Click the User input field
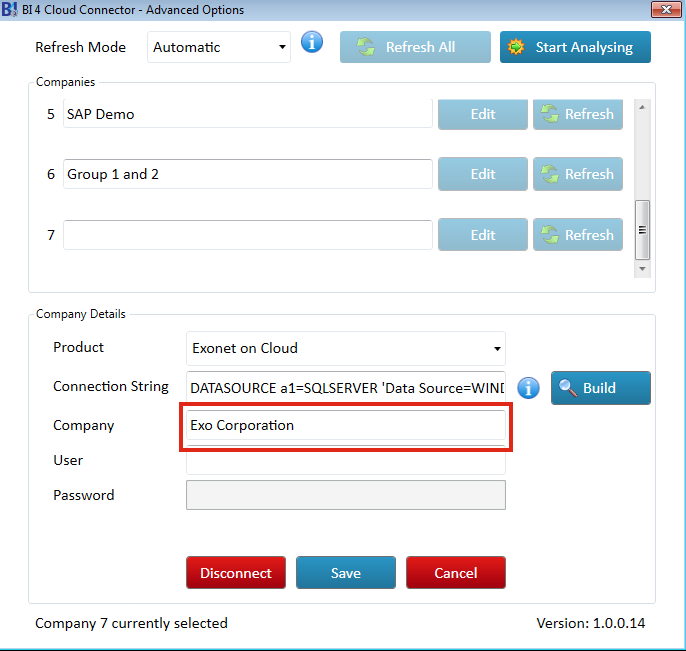Image resolution: width=686 pixels, height=651 pixels. click(x=346, y=460)
